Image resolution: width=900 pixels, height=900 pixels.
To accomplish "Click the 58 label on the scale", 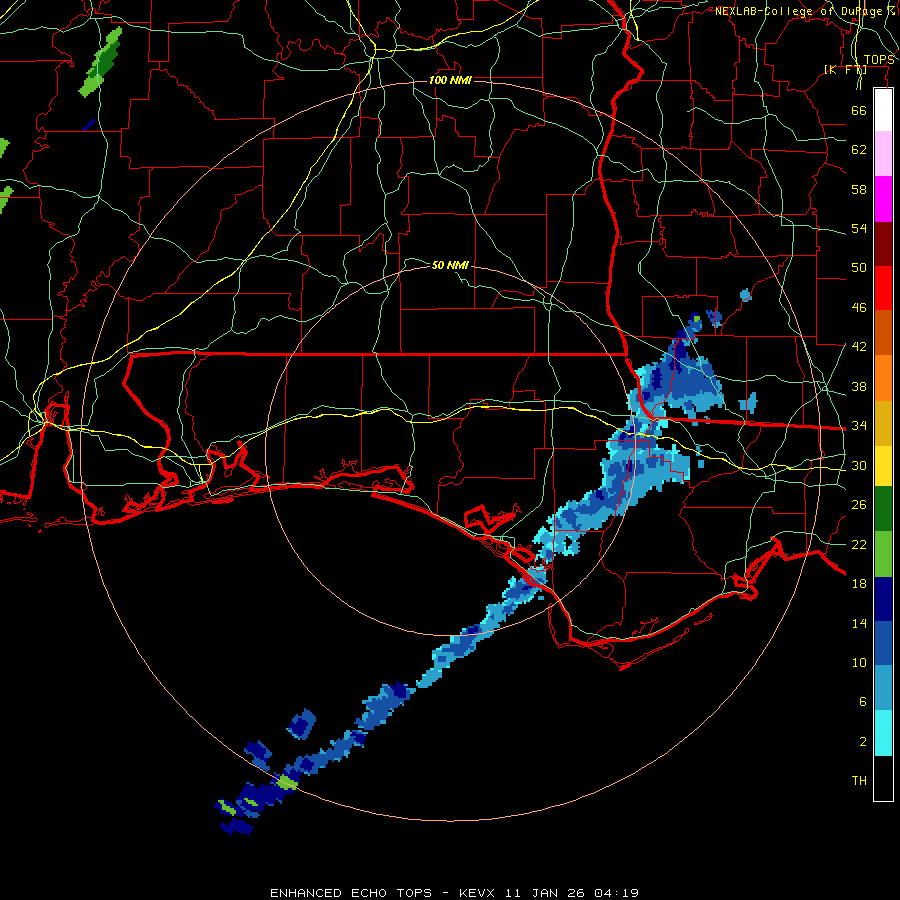I will (x=859, y=189).
